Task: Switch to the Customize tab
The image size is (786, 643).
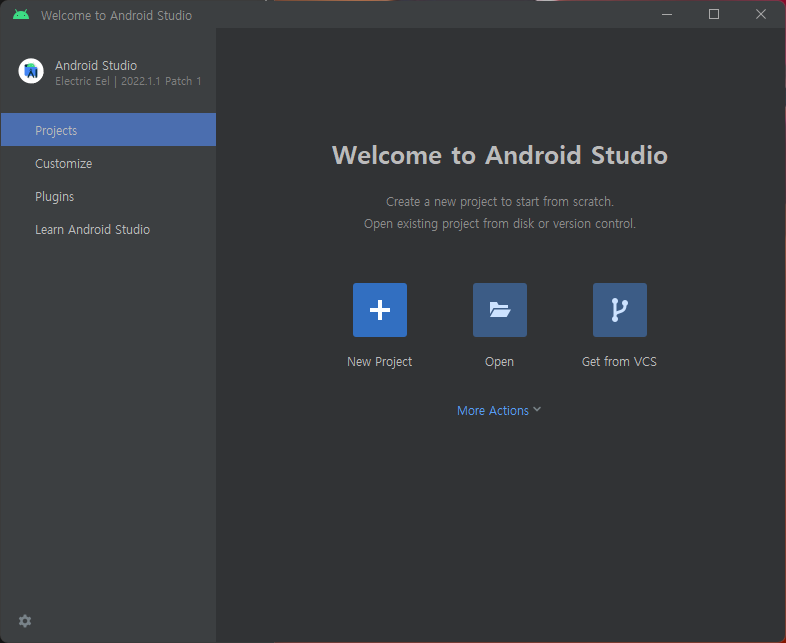Action: coord(108,163)
